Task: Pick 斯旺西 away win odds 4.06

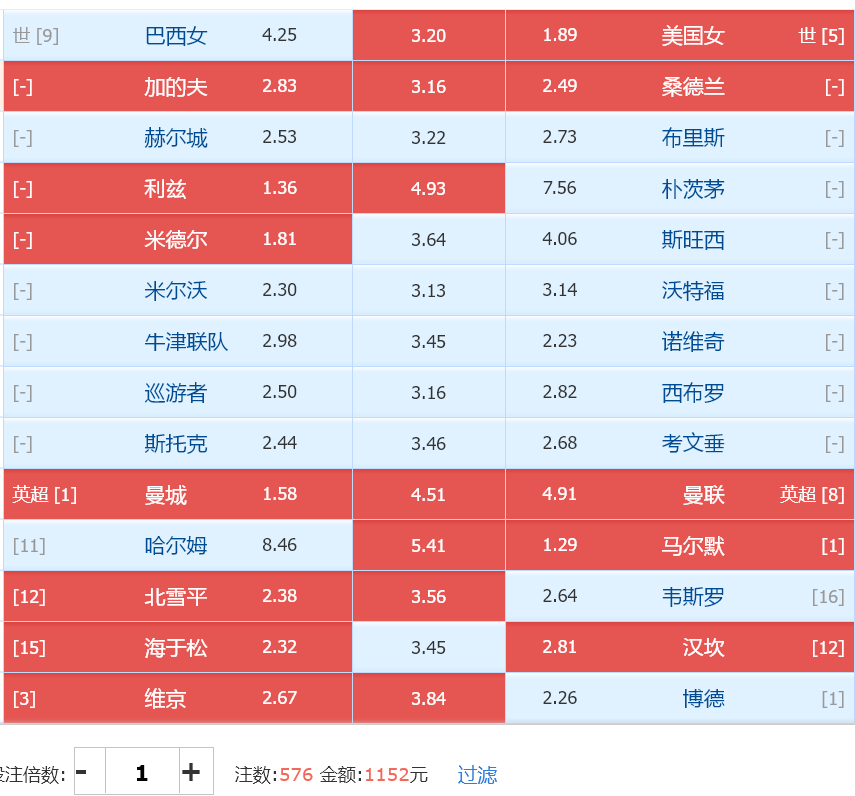Action: point(679,239)
